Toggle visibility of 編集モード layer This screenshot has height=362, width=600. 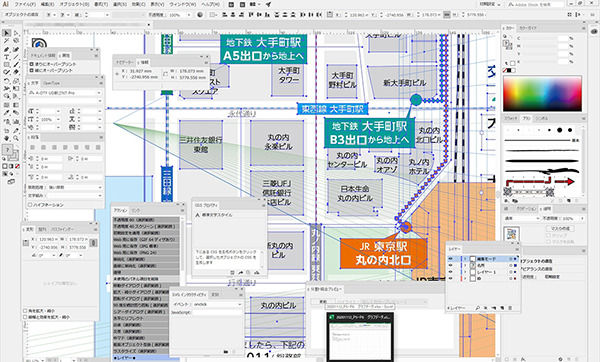tap(451, 259)
